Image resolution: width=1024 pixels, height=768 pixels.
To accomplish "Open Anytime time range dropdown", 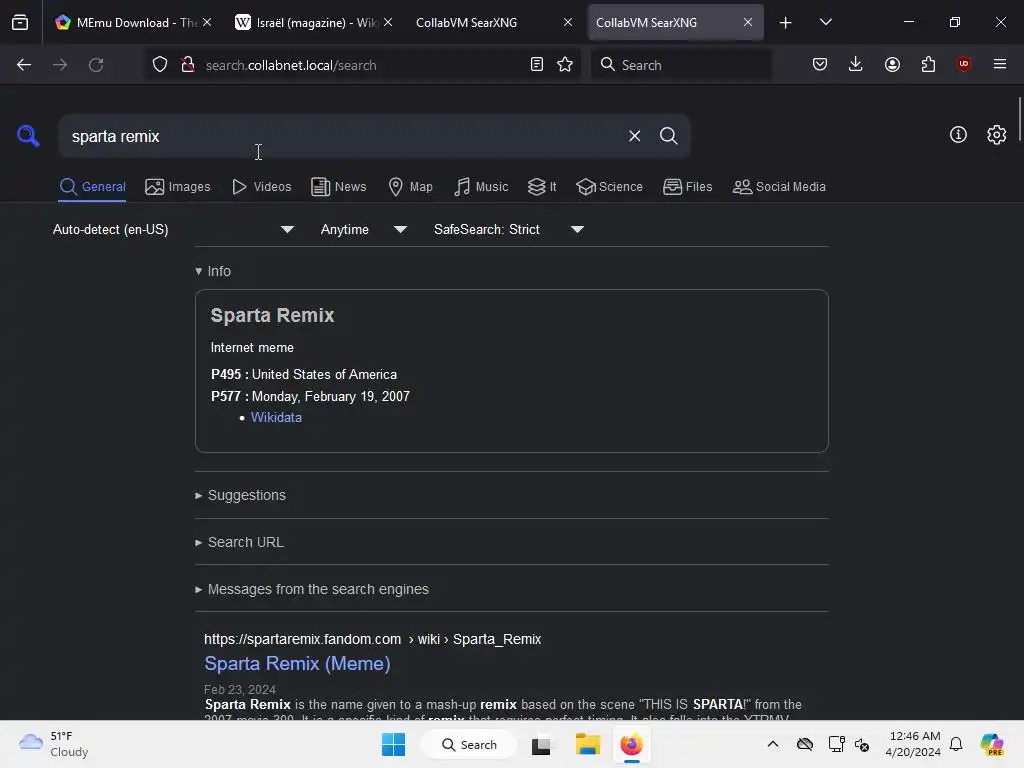I will (x=364, y=229).
